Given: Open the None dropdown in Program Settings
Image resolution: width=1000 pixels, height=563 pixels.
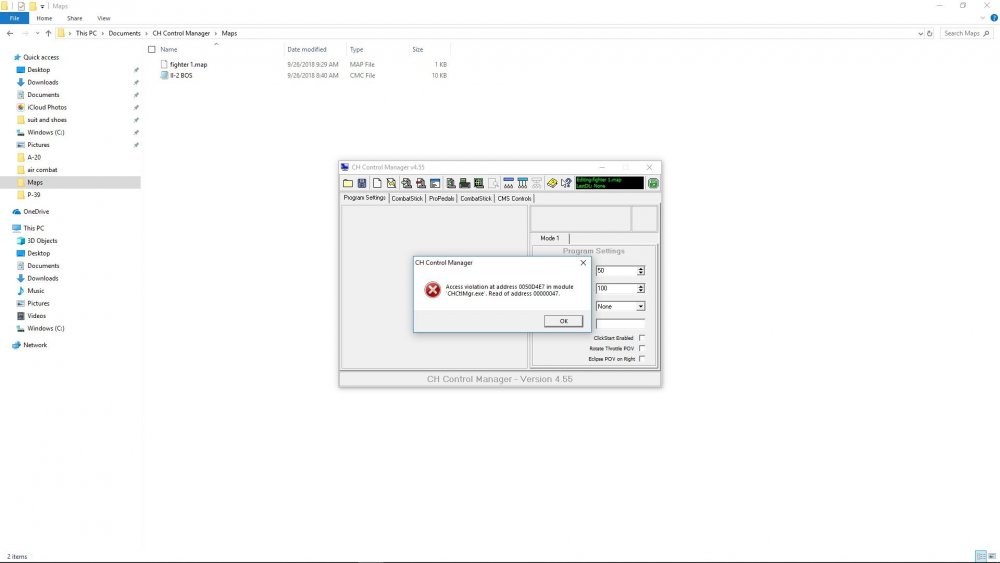Looking at the screenshot, I should click(x=640, y=307).
